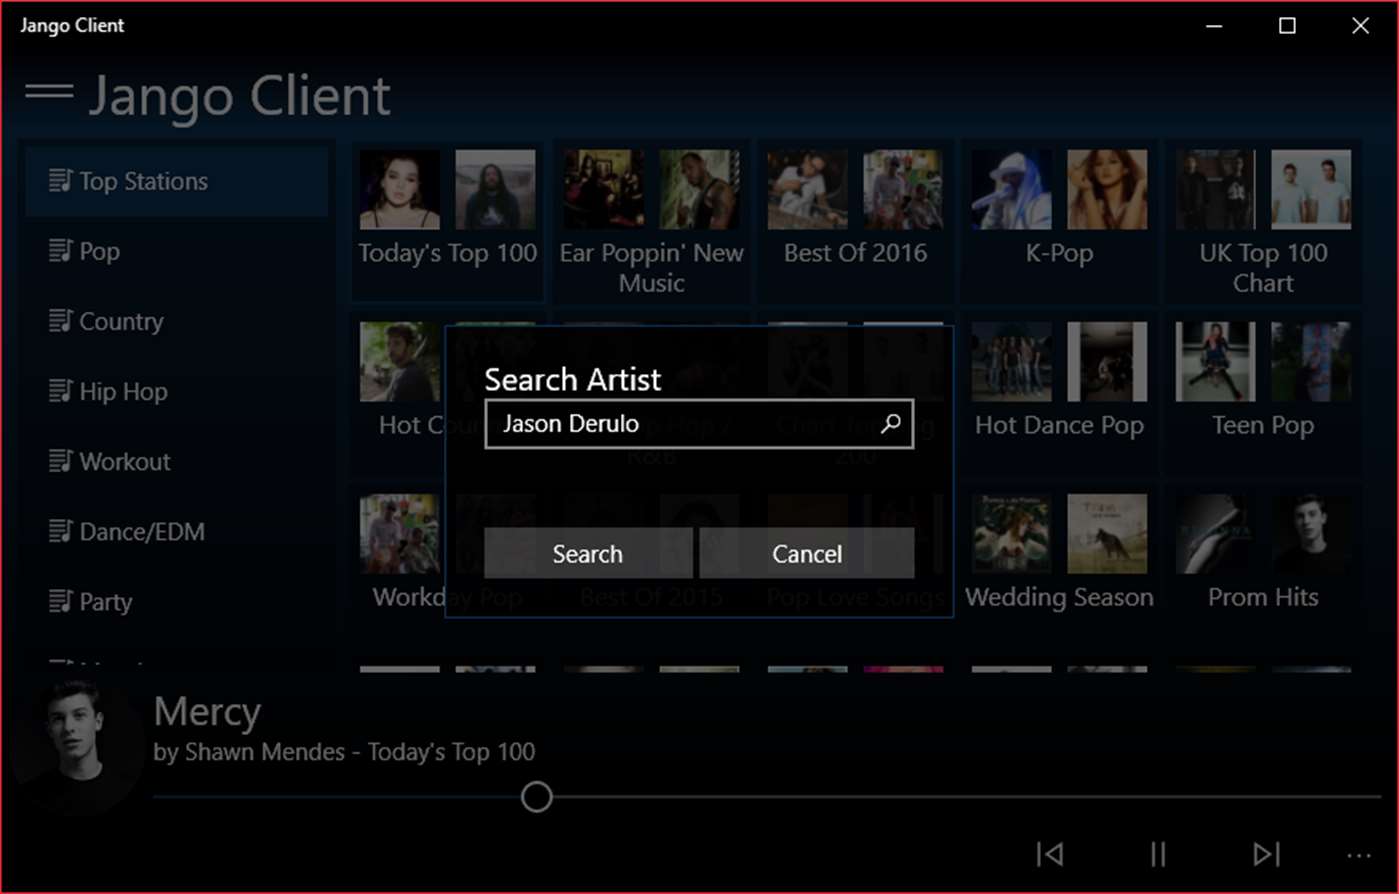
Task: Cancel the Search Artist dialog
Action: coord(807,553)
